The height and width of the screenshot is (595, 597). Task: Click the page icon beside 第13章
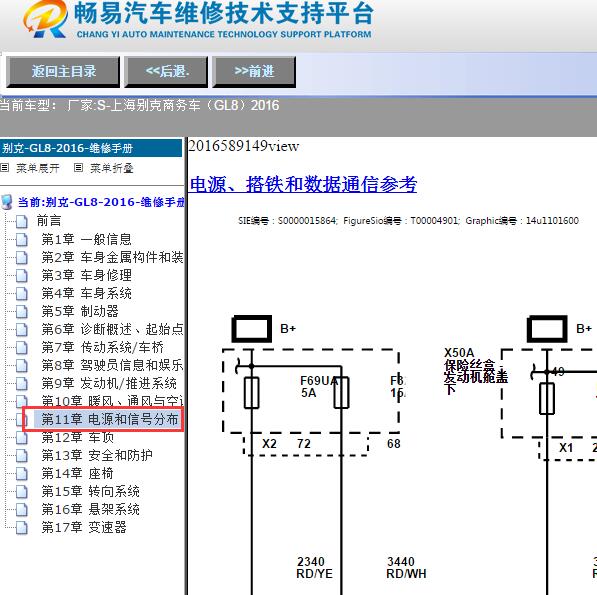(22, 456)
